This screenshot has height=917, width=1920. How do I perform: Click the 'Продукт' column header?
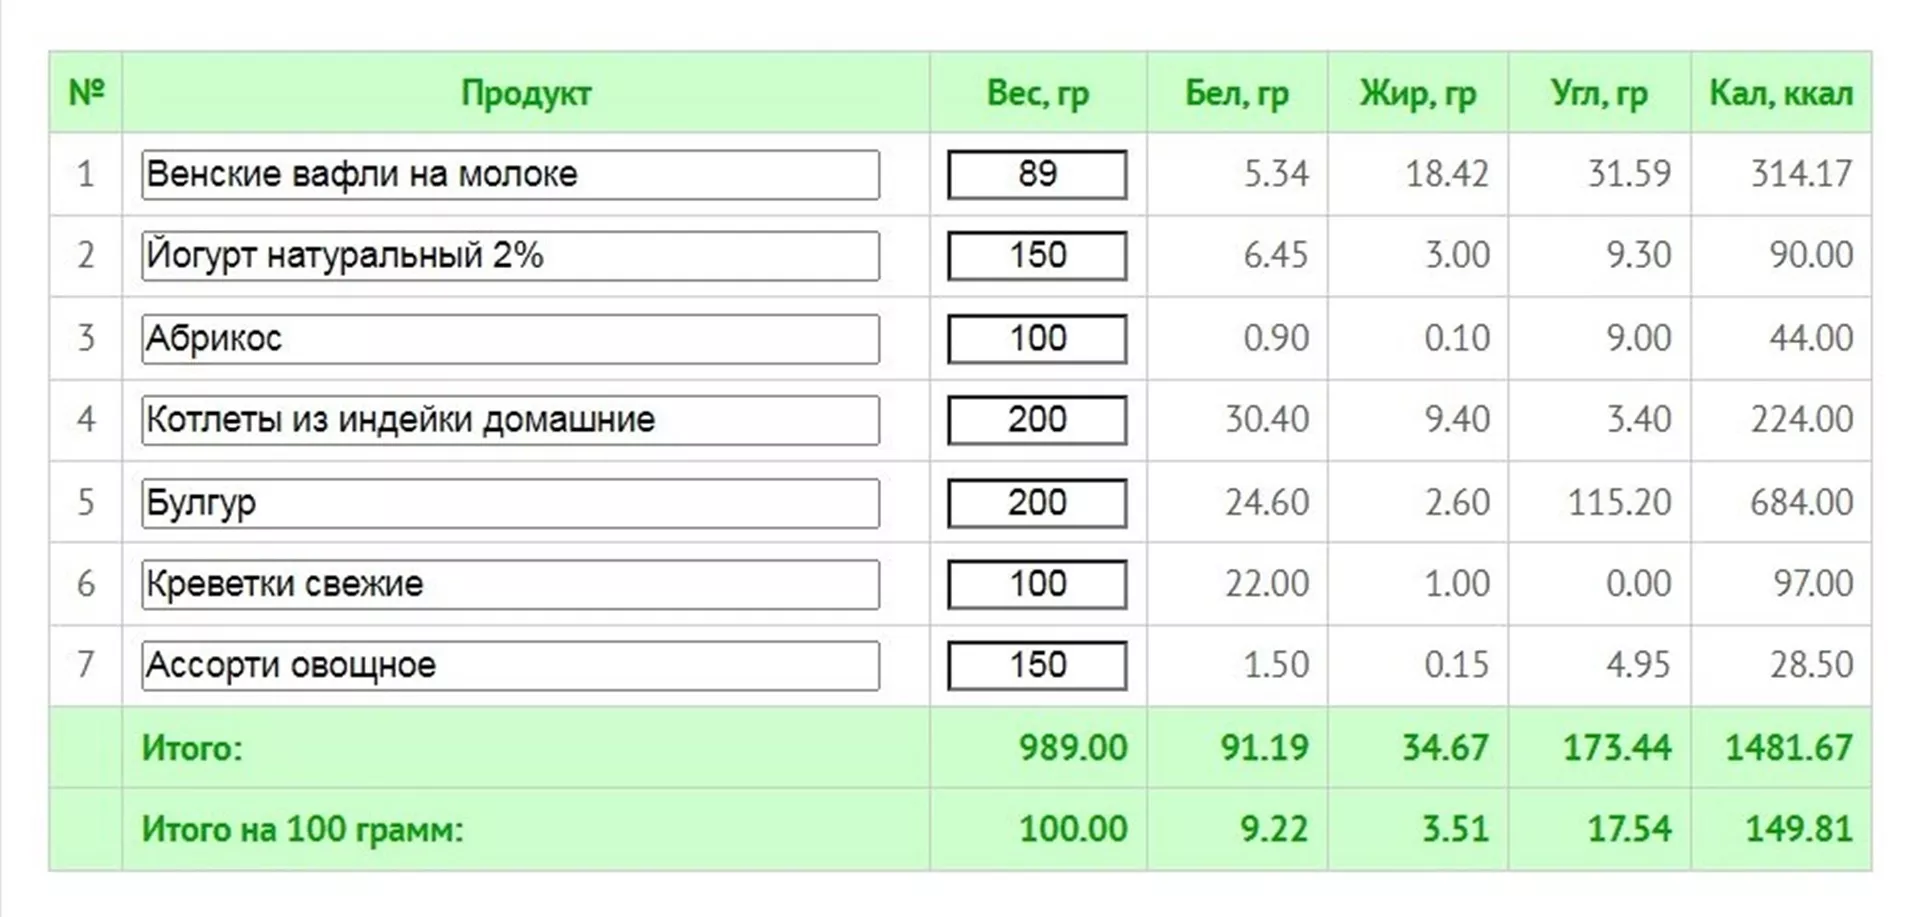[526, 93]
